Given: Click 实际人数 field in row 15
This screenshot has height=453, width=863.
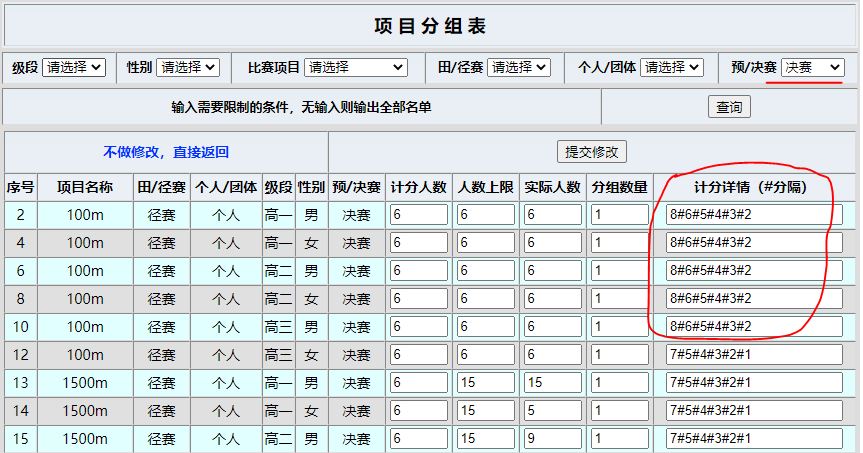Looking at the screenshot, I should tap(553, 439).
